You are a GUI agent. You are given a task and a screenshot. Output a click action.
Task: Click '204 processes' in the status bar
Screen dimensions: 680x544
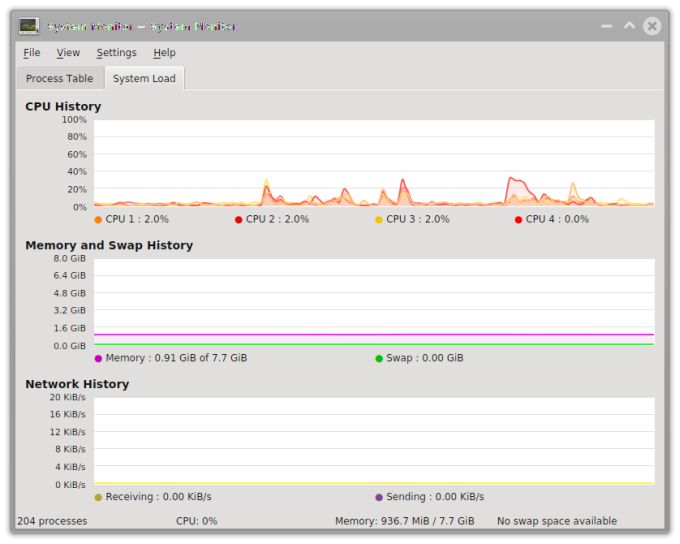[52, 521]
